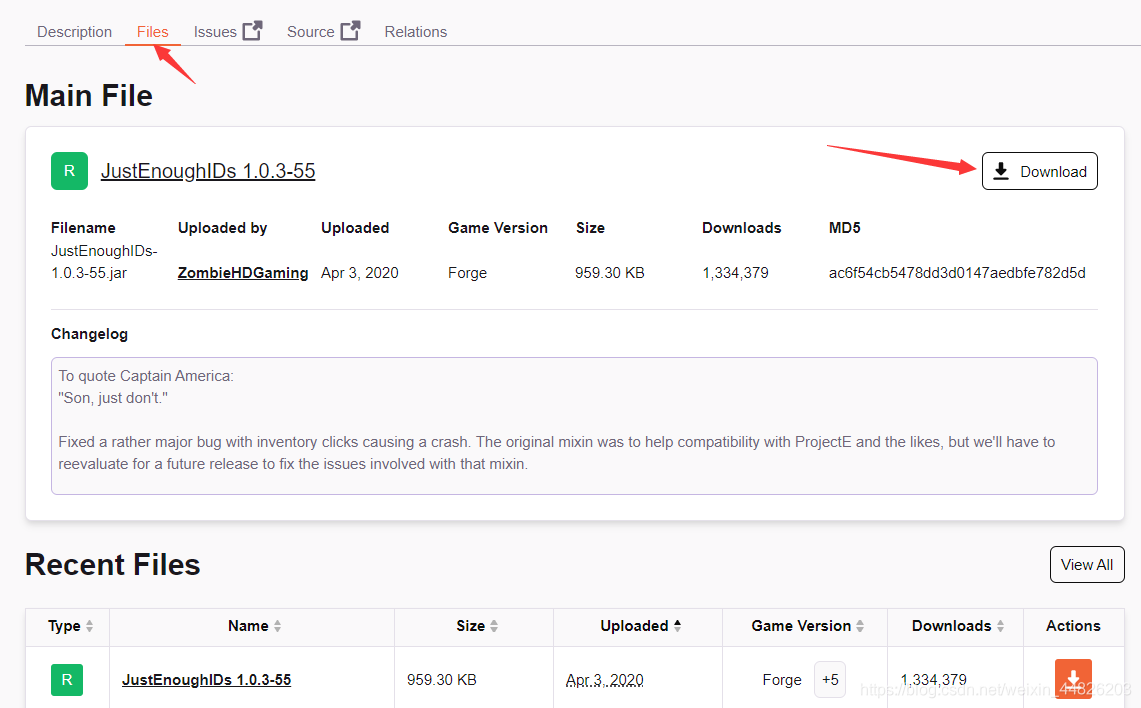Sort recent files by Downloads
1141x708 pixels.
958,626
